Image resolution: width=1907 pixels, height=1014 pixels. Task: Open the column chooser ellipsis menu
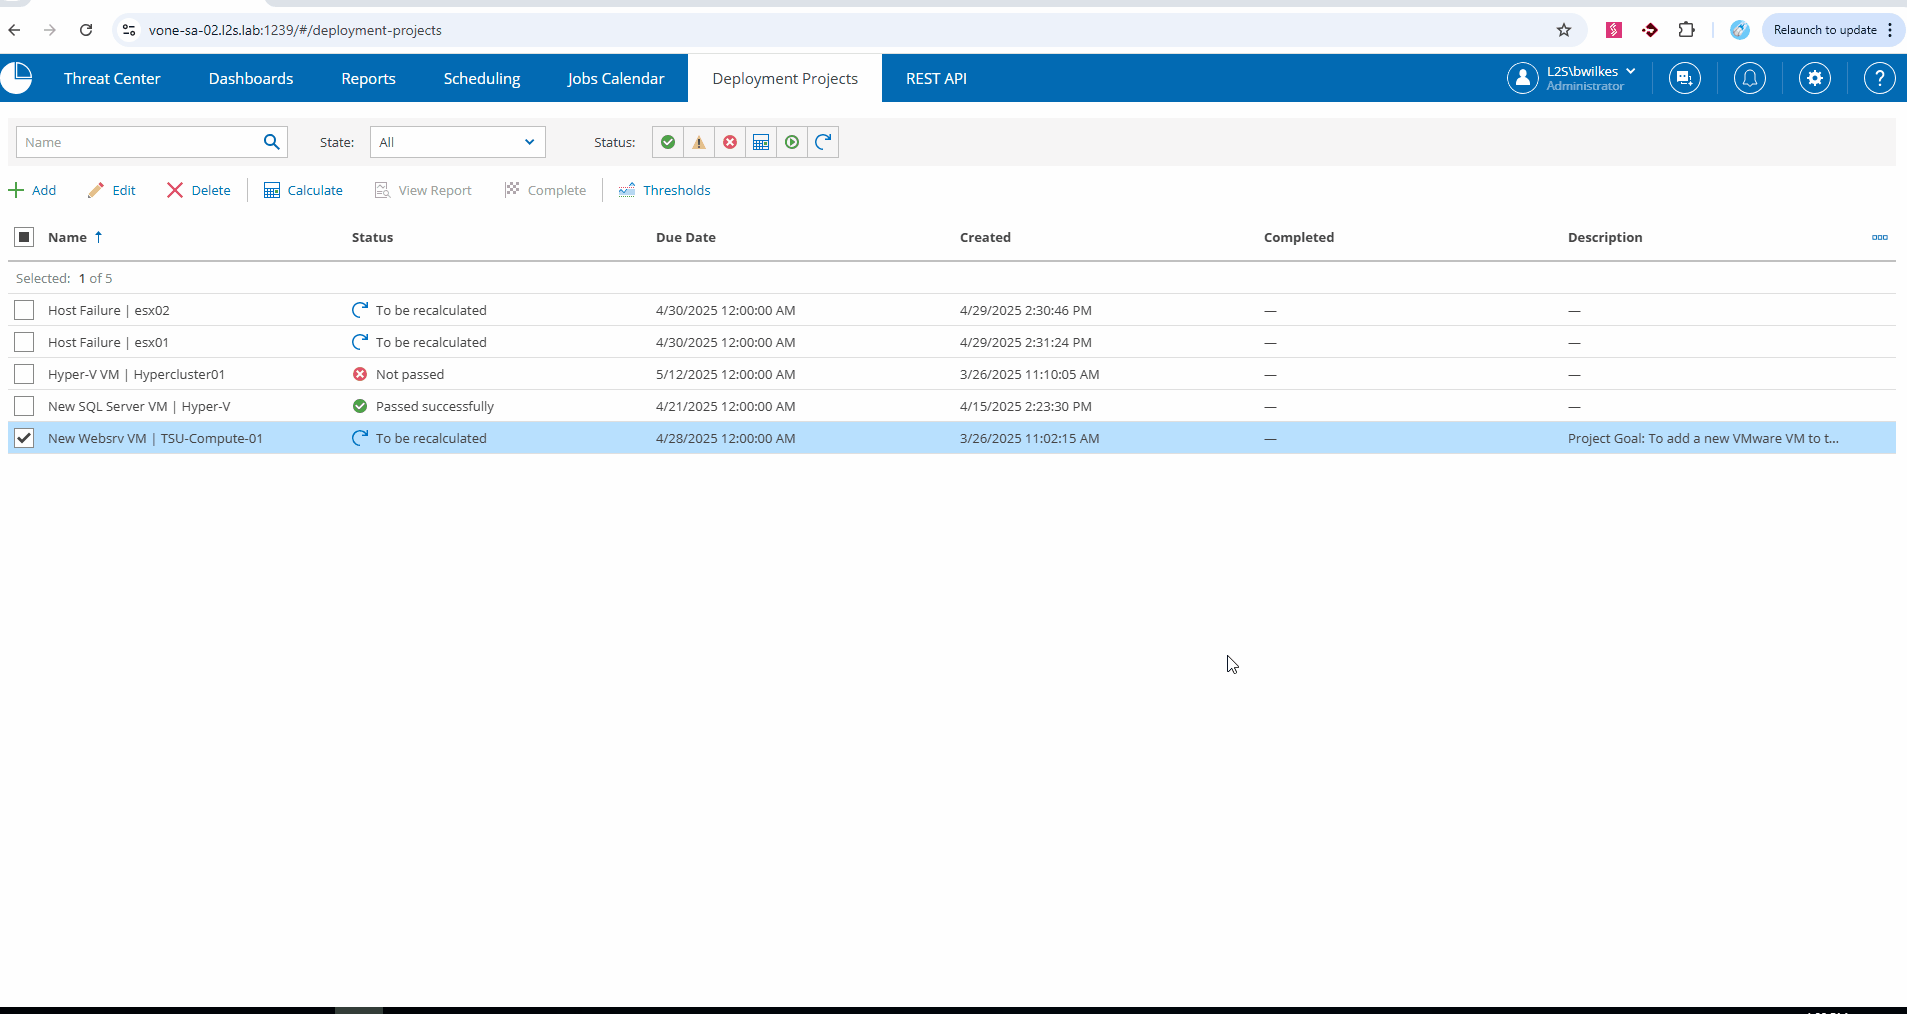click(x=1879, y=237)
